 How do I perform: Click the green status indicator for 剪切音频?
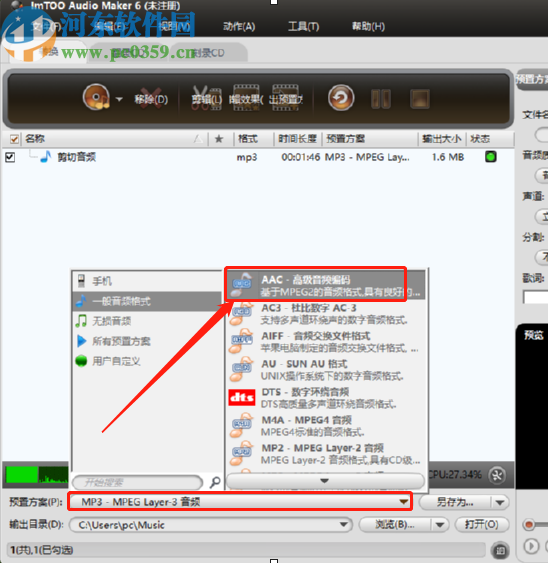(x=491, y=157)
